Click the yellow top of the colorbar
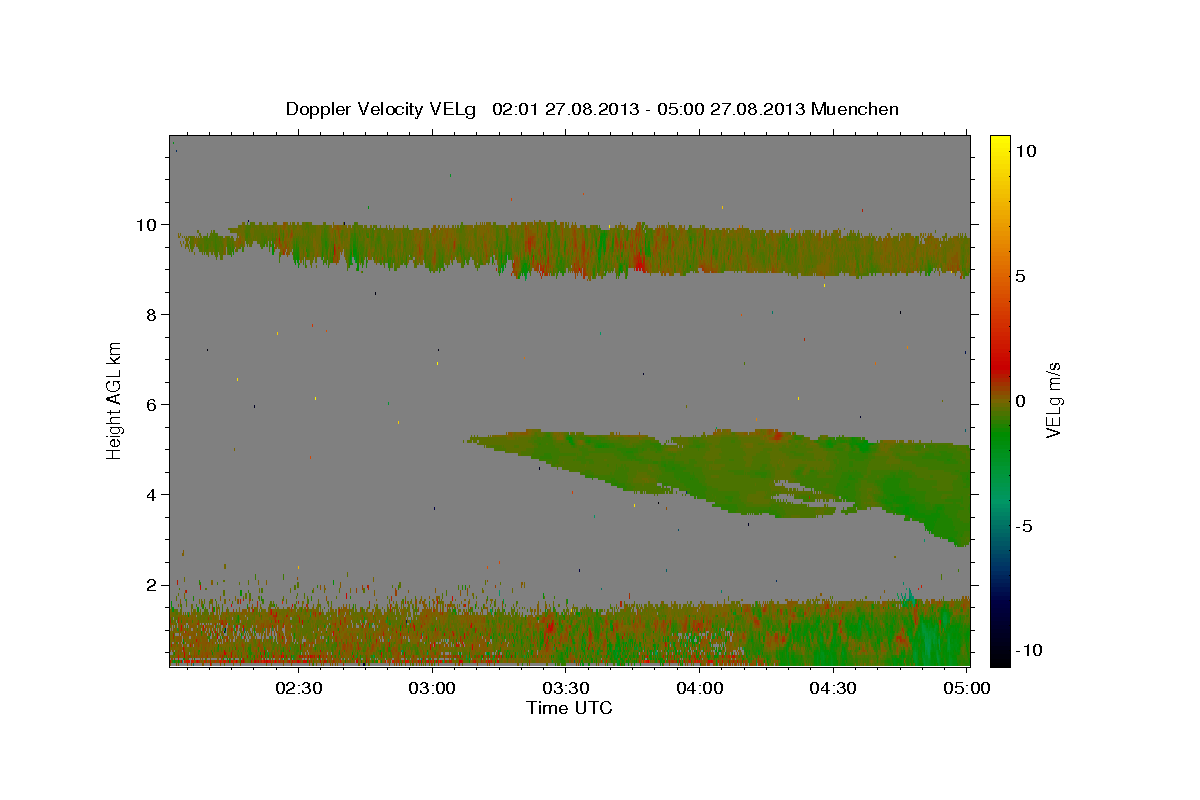Screen dimensions: 1200x800 (x=999, y=145)
